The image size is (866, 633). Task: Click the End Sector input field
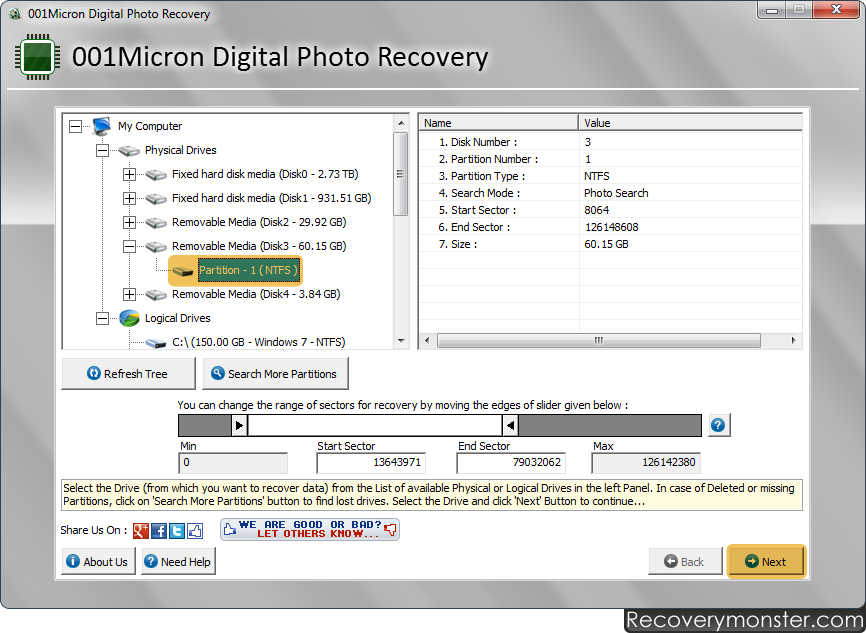click(511, 463)
